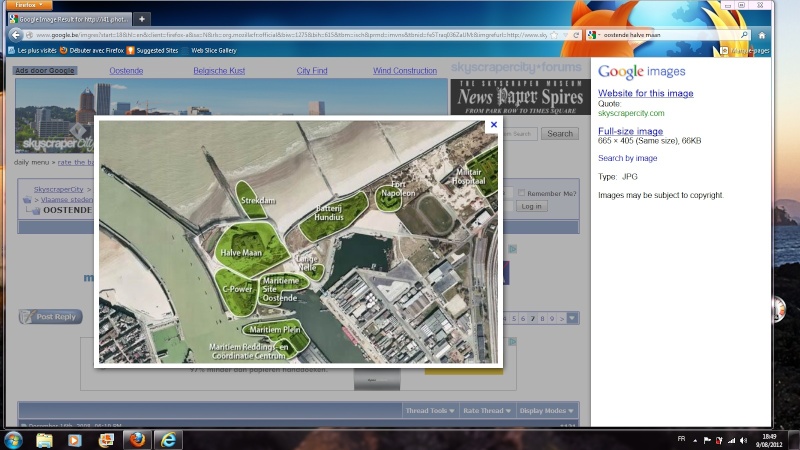Click the network signal icon in the tray
Viewport: 800px width, 450px height.
pyautogui.click(x=732, y=440)
